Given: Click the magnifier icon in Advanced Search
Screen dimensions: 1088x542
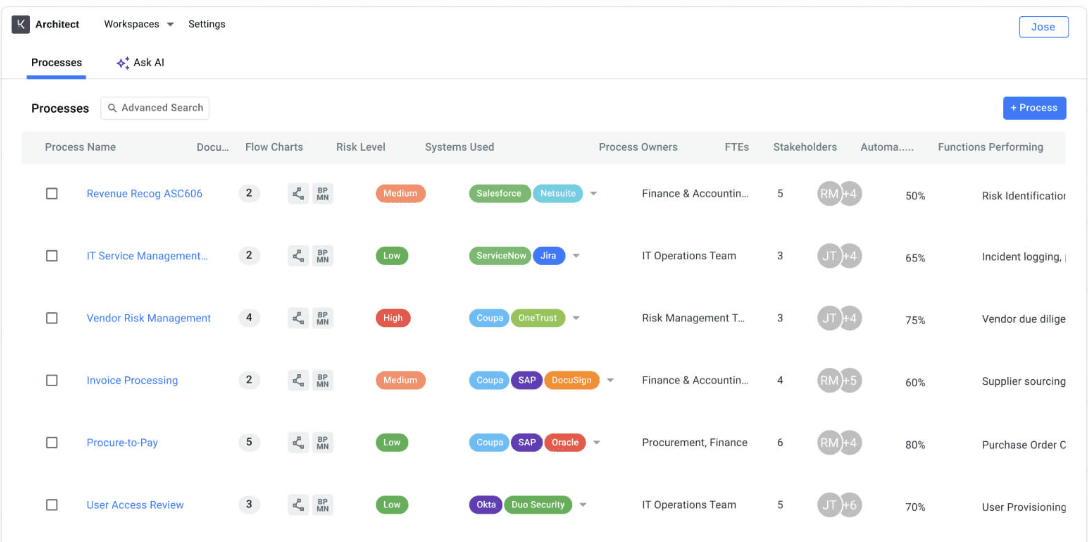Looking at the screenshot, I should pyautogui.click(x=112, y=108).
